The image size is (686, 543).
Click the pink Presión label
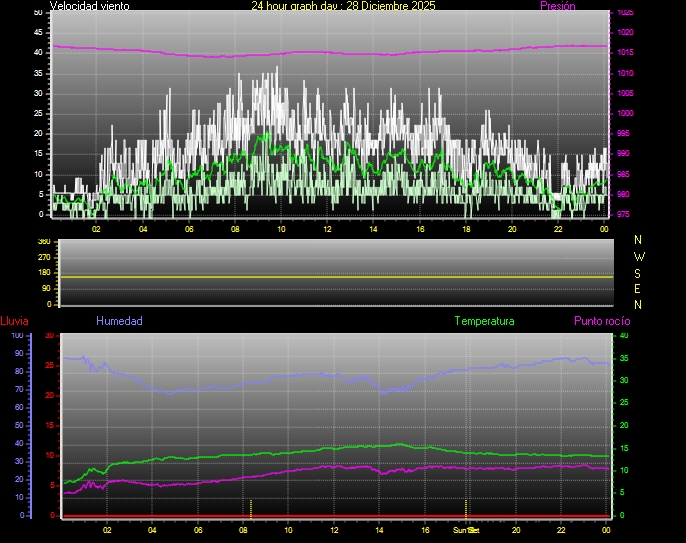(557, 6)
